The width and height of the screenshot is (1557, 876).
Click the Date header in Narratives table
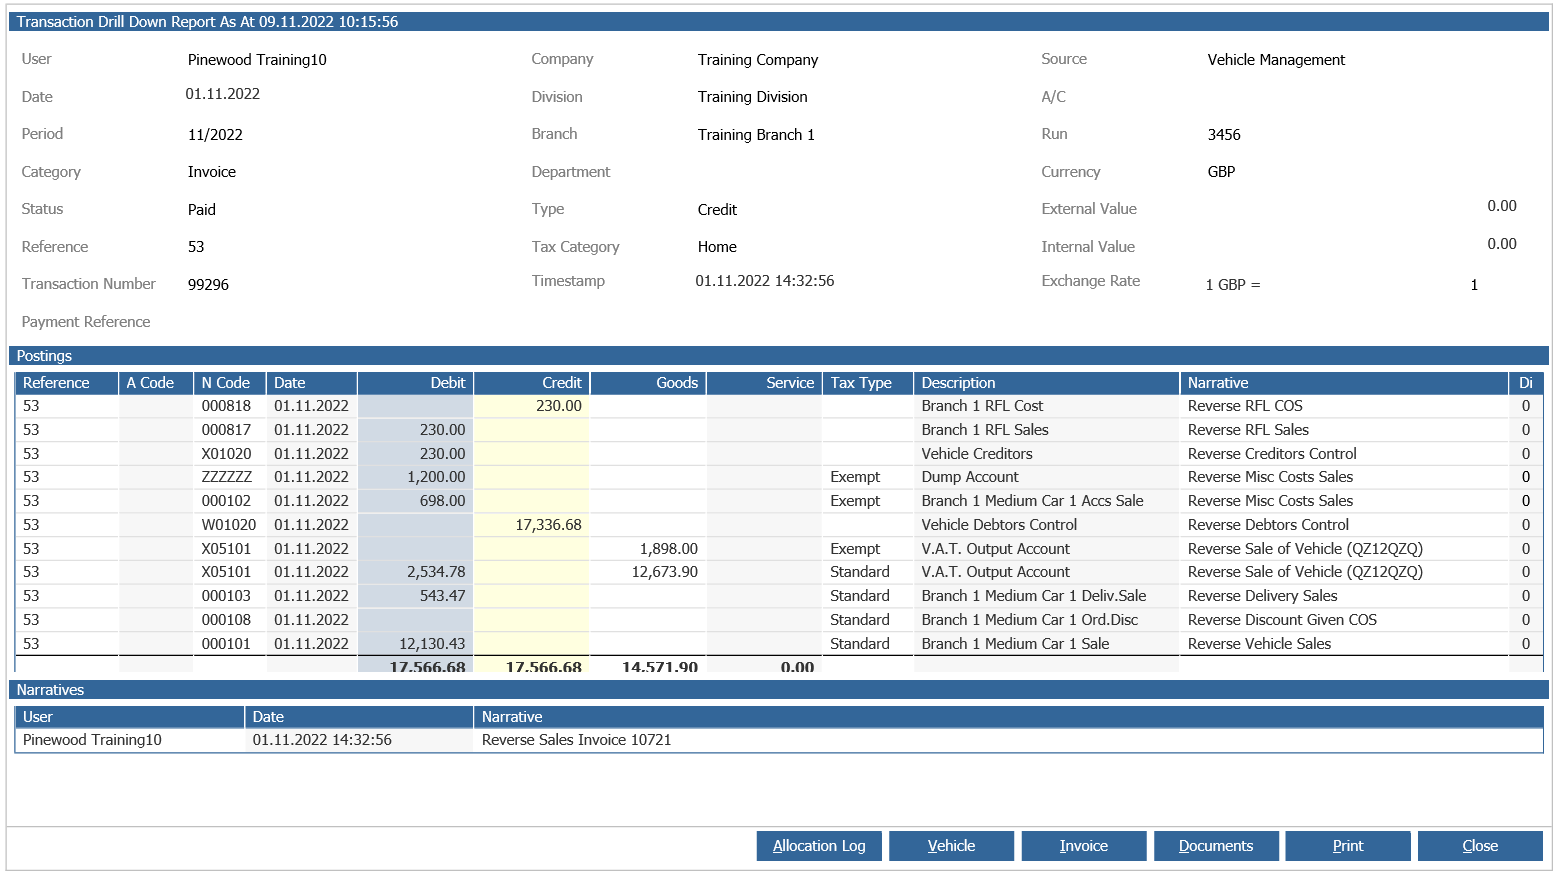[x=359, y=717]
